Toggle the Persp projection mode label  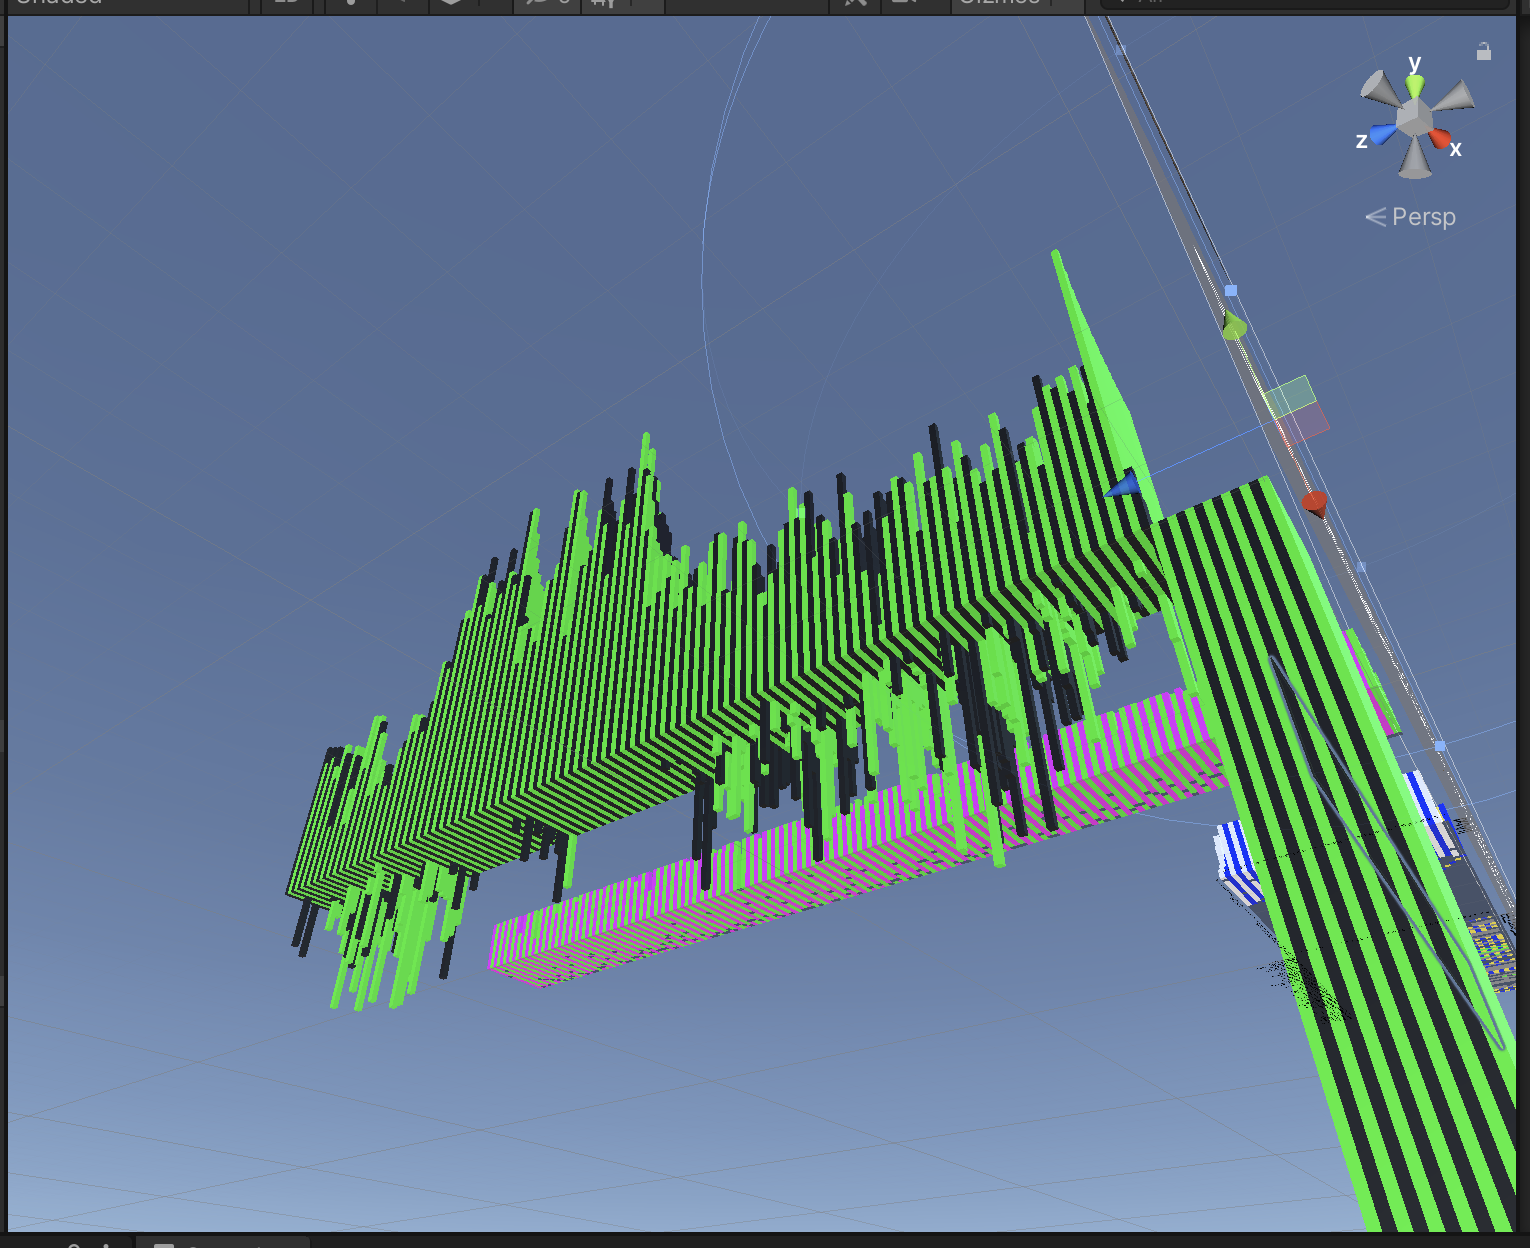[x=1411, y=217]
